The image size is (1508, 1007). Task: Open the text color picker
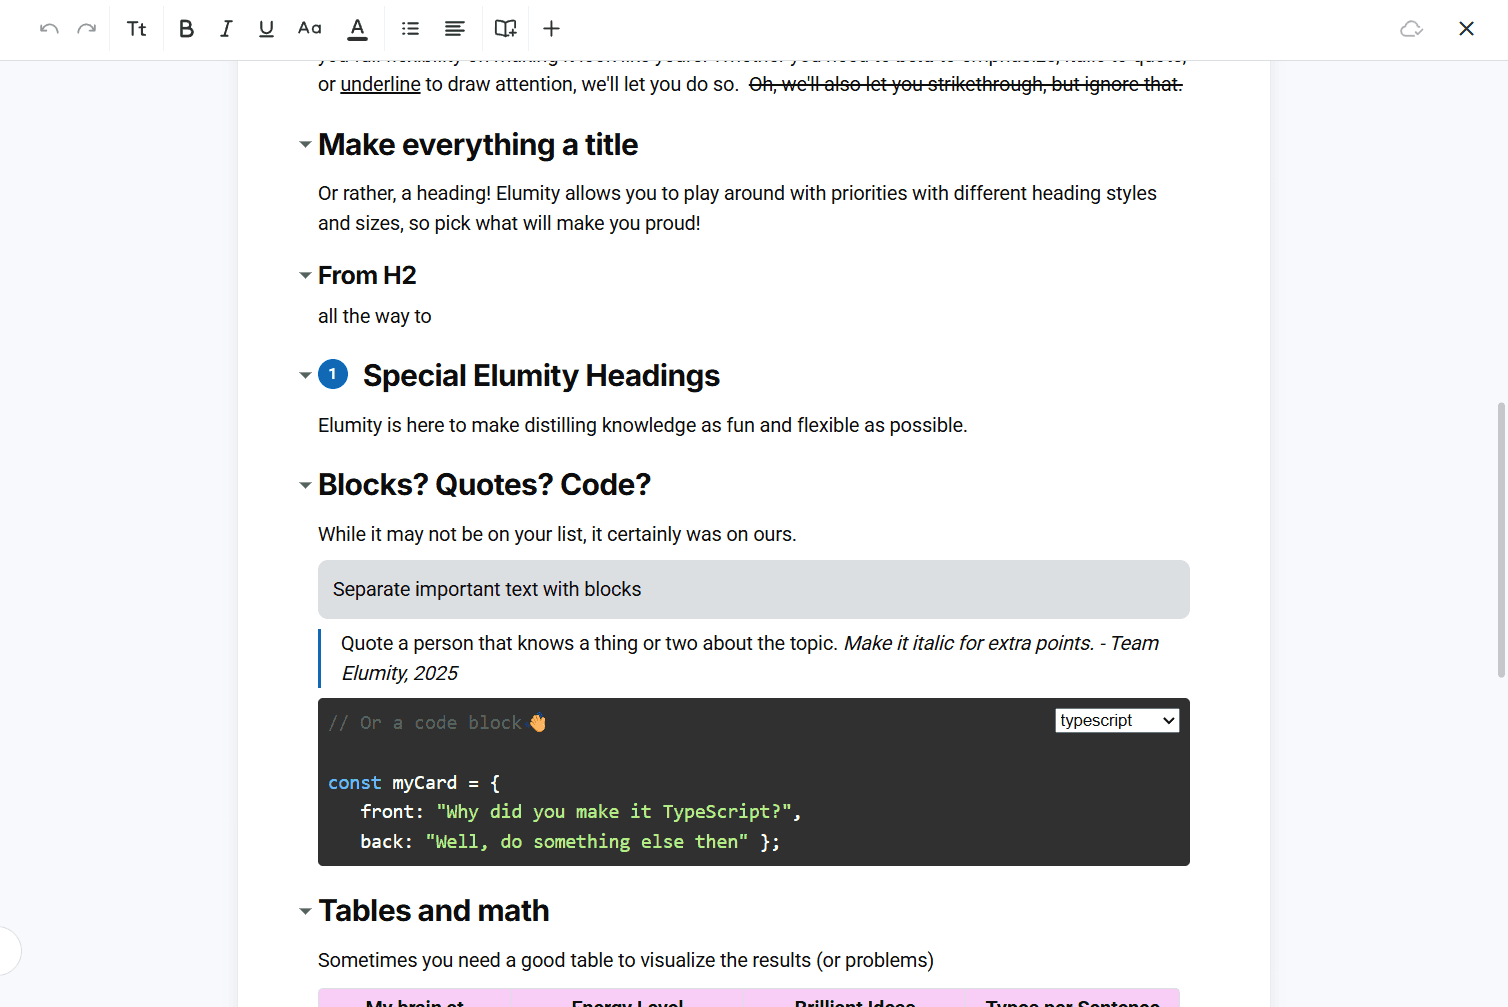pos(357,29)
